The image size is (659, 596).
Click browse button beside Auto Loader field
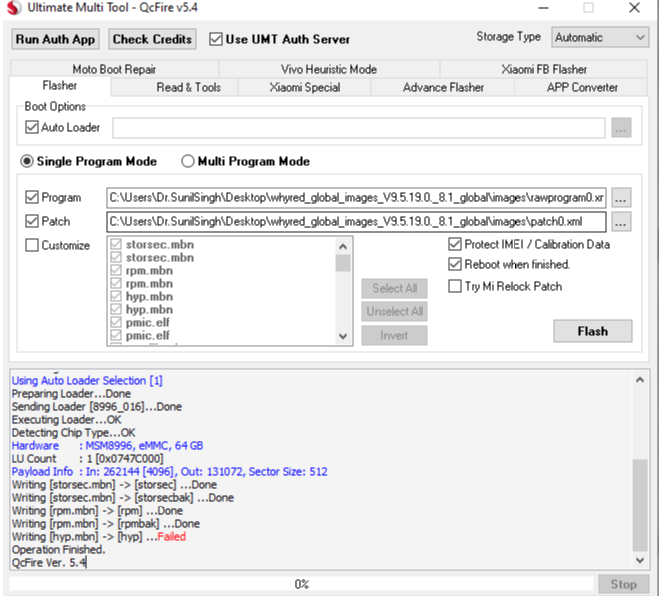pyautogui.click(x=621, y=127)
